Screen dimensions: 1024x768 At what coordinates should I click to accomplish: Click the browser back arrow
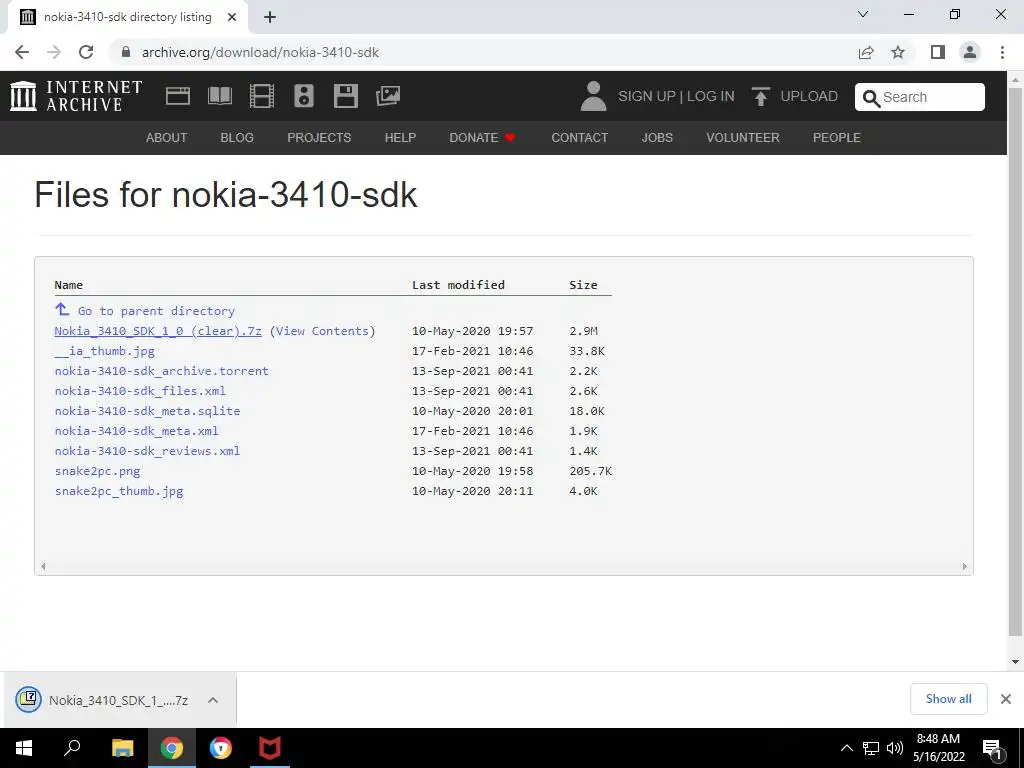pyautogui.click(x=22, y=52)
